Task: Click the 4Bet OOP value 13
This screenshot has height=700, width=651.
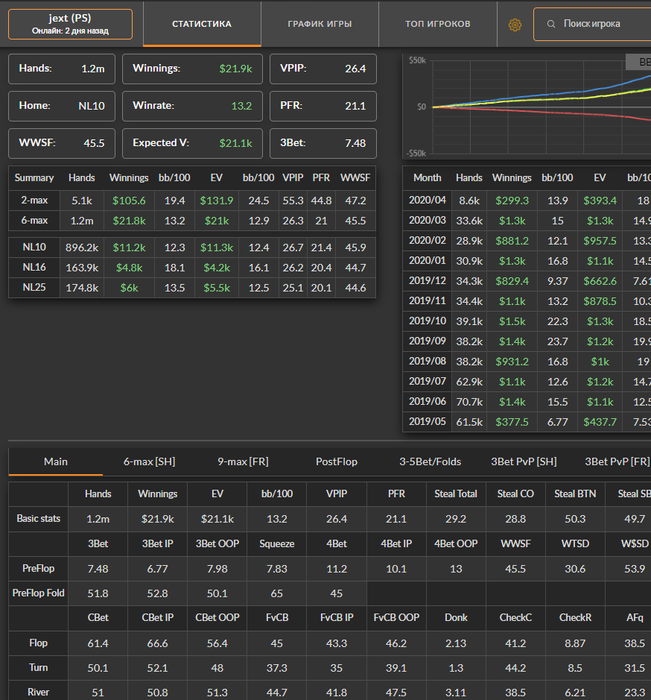Action: (x=456, y=569)
